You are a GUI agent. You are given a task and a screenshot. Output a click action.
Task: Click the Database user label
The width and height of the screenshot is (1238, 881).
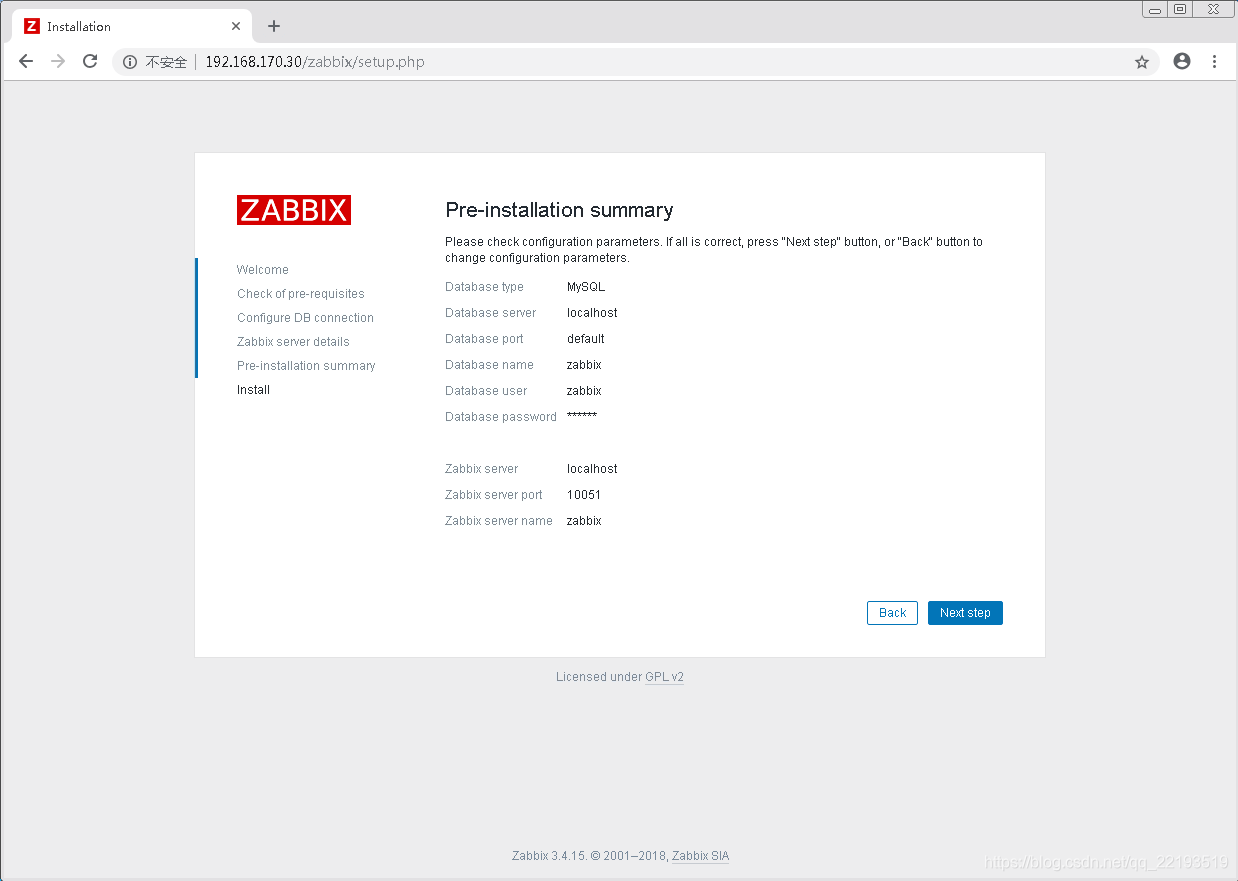[486, 391]
